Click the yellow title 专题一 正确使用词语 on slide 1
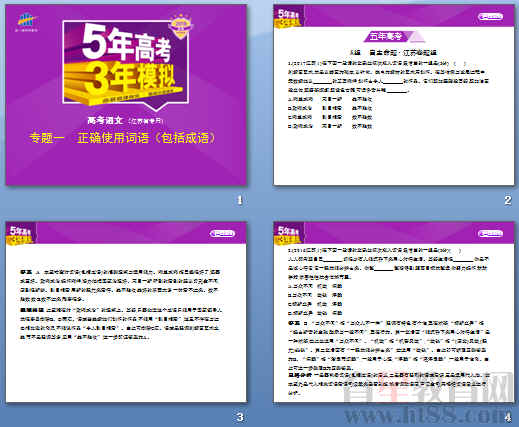519x427 pixels. click(x=122, y=138)
